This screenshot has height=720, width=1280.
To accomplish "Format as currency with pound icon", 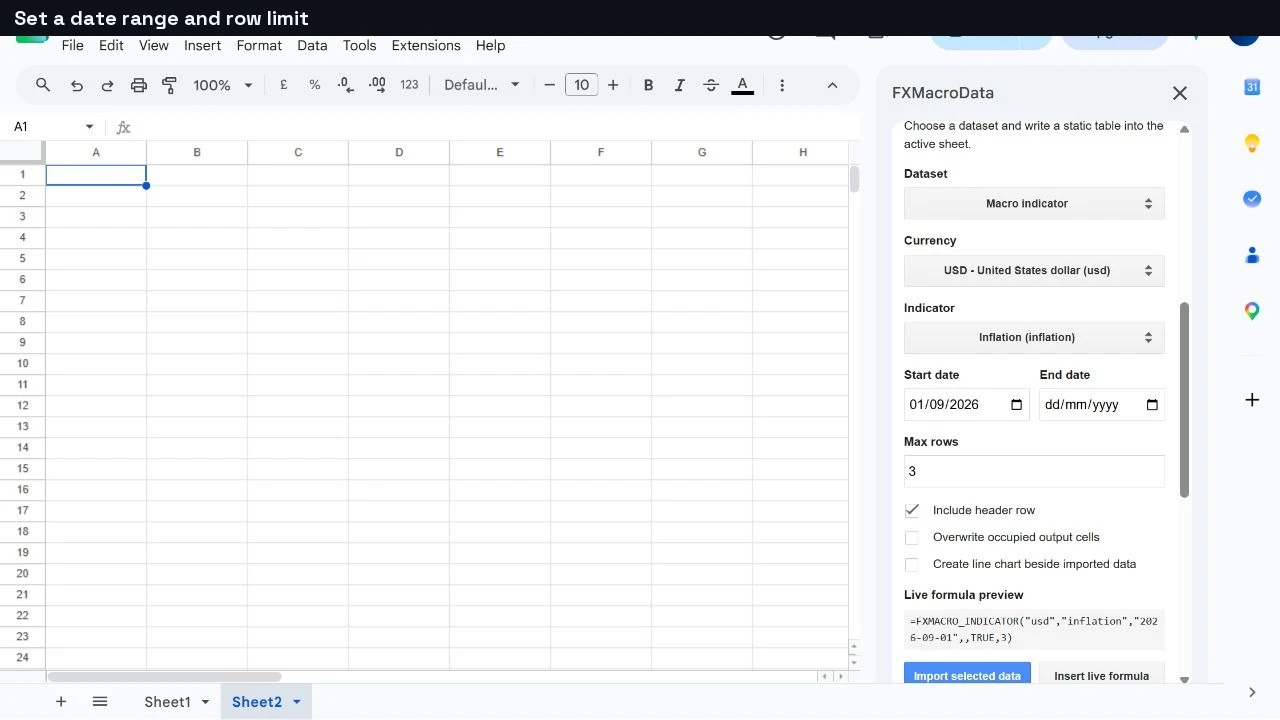I will [284, 85].
